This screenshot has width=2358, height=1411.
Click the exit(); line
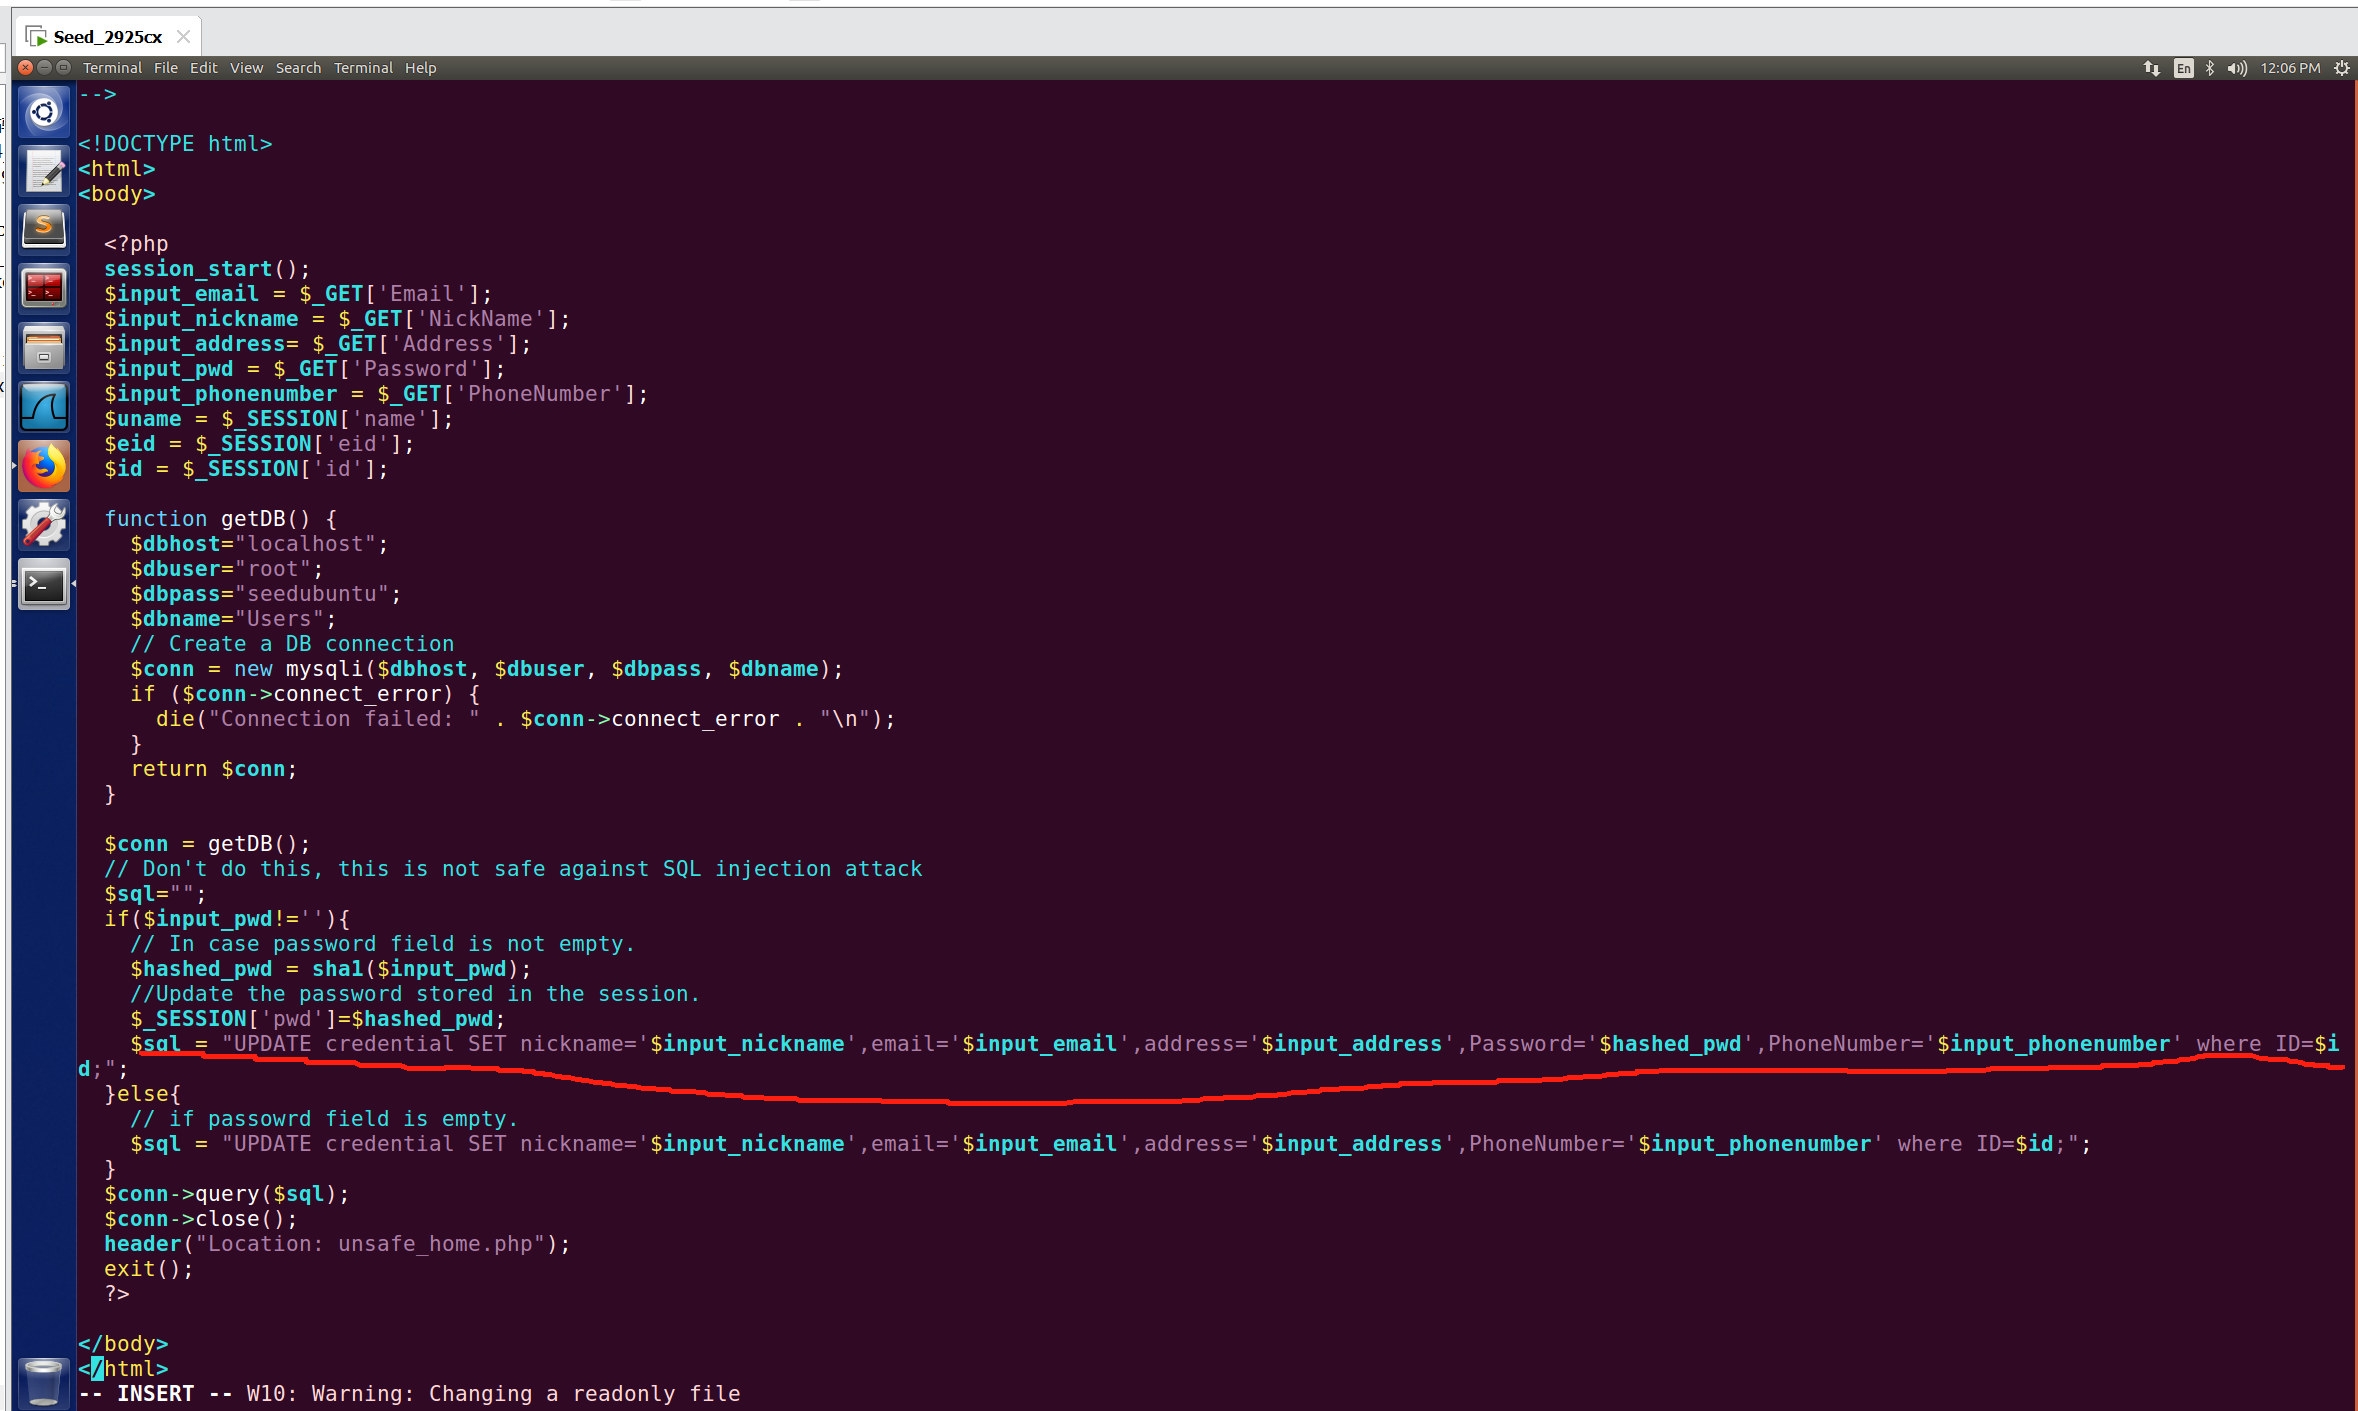[149, 1269]
